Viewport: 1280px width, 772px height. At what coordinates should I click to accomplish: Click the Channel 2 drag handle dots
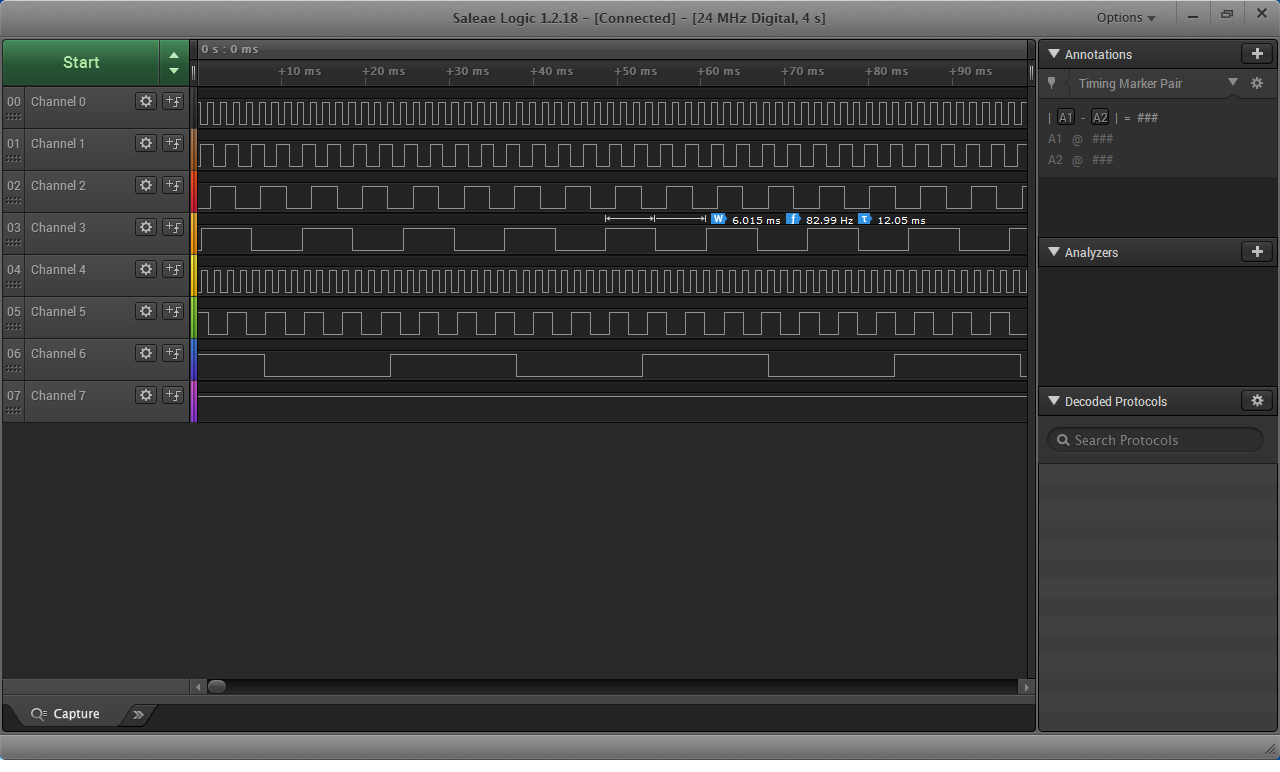pos(14,201)
